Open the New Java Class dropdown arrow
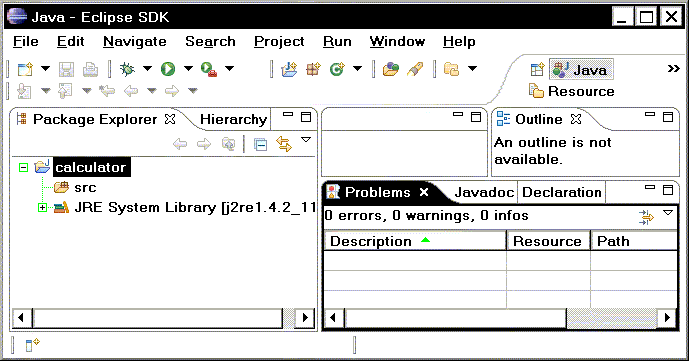This screenshot has width=689, height=361. click(358, 69)
